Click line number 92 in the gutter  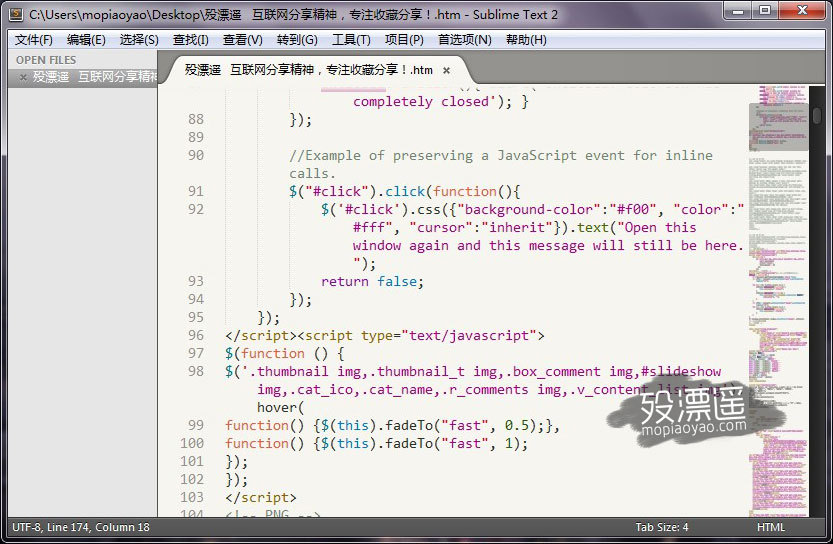coord(196,209)
